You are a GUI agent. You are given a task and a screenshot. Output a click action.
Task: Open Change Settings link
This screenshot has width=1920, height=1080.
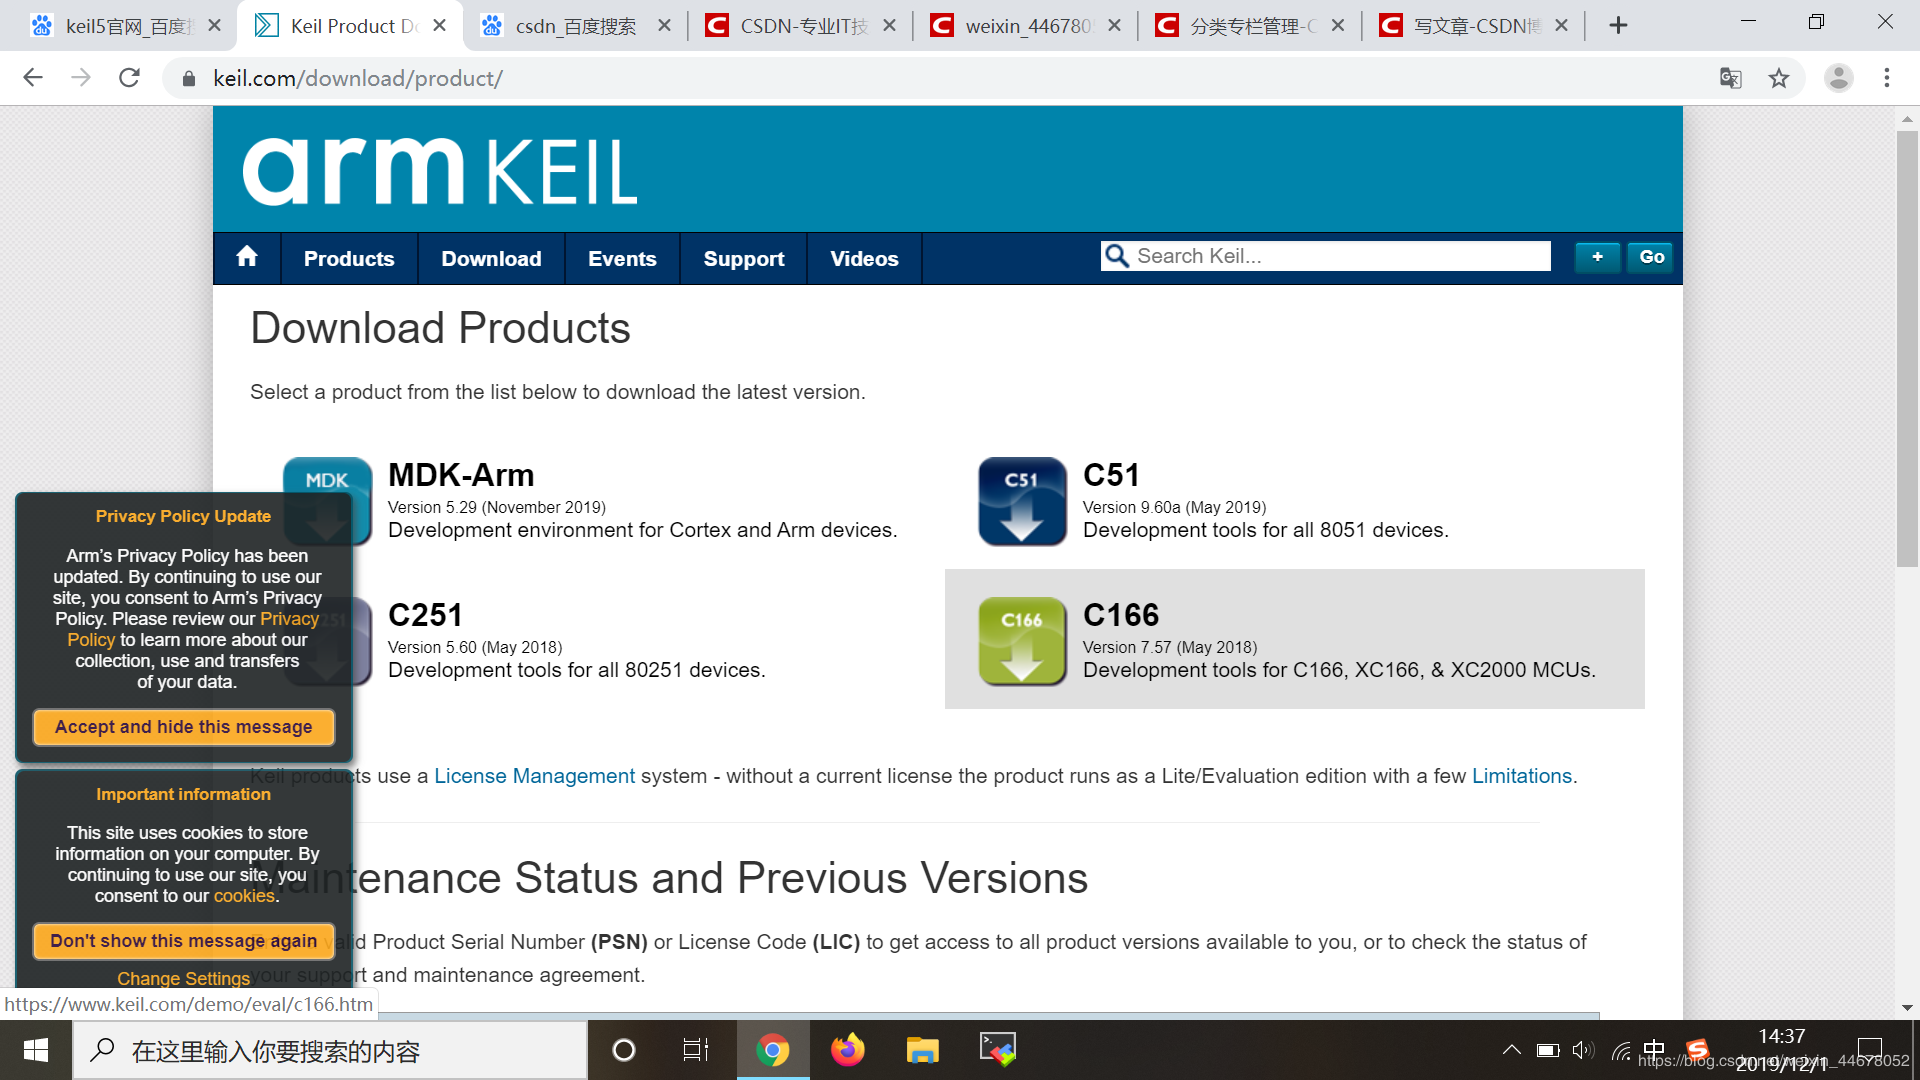click(184, 978)
